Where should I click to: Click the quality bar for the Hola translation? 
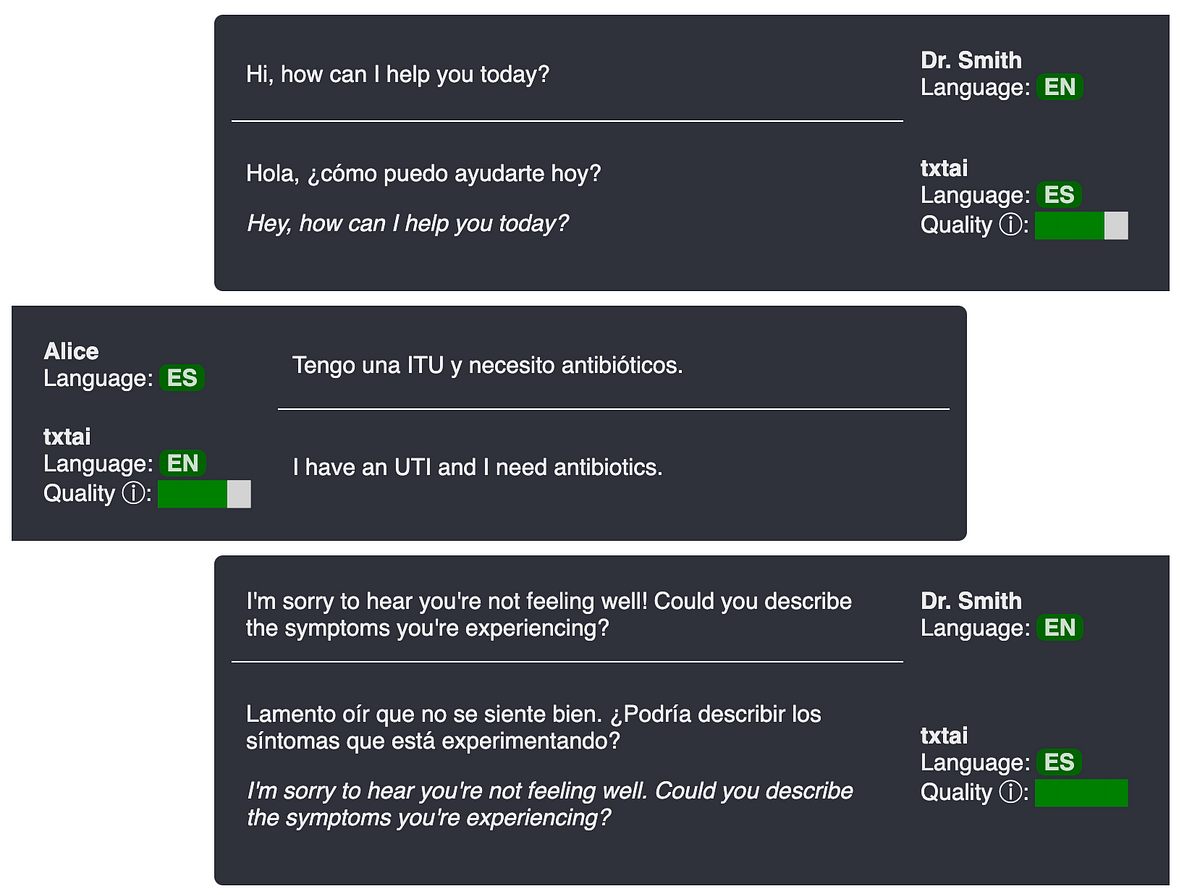coord(1082,226)
